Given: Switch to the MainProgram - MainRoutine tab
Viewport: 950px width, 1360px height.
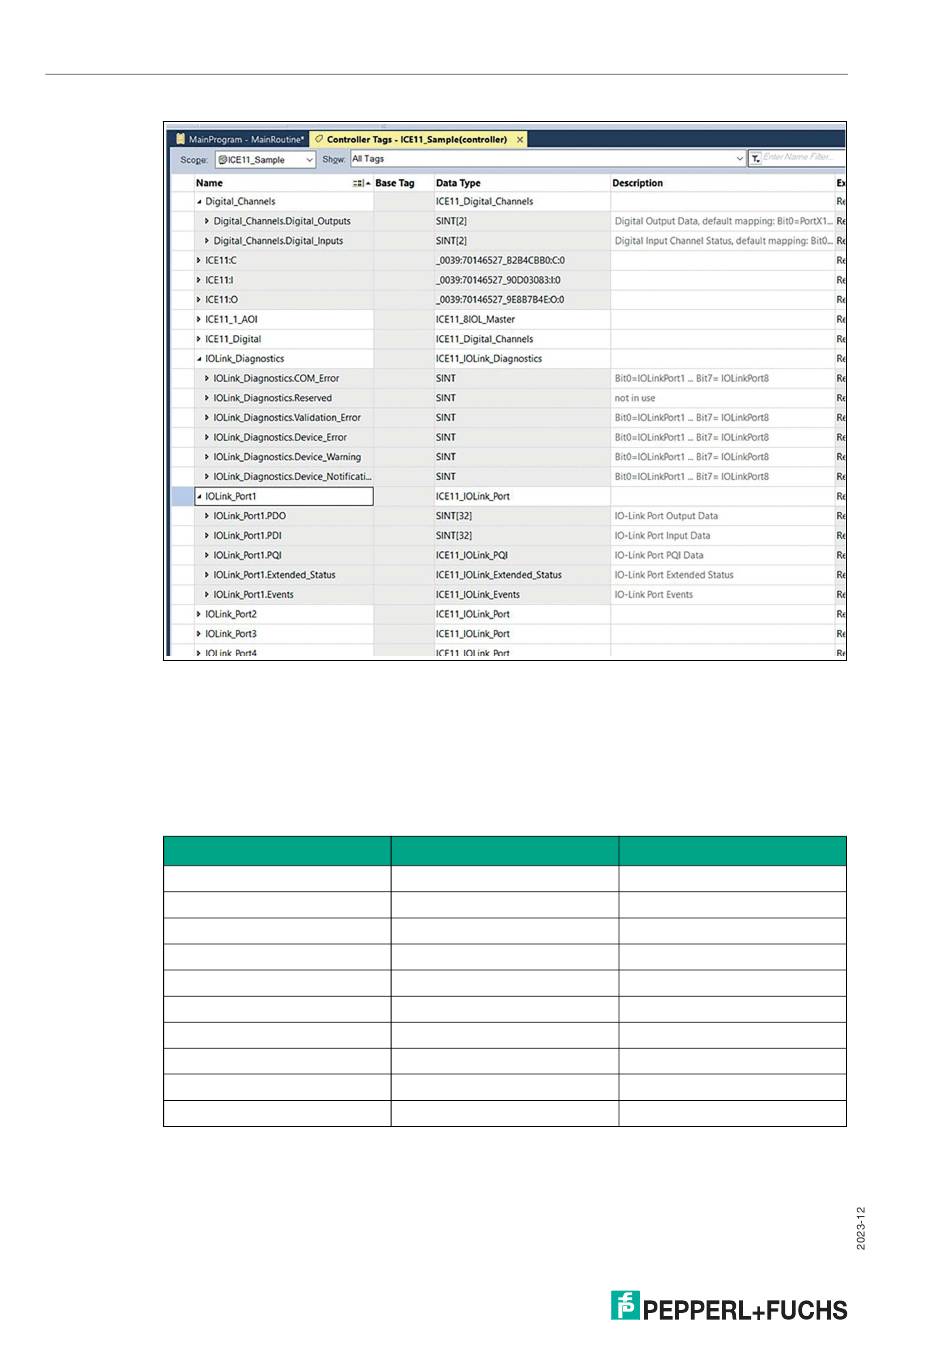Looking at the screenshot, I should tap(240, 140).
